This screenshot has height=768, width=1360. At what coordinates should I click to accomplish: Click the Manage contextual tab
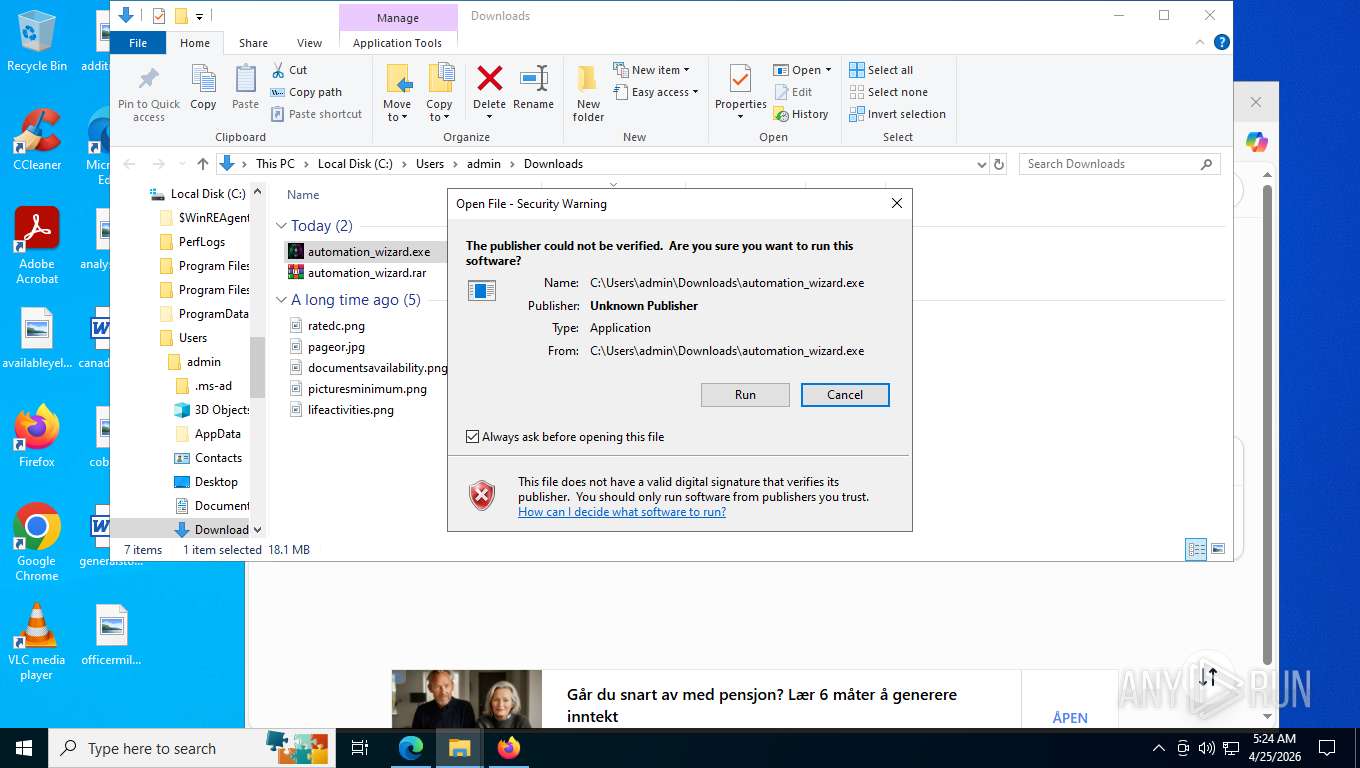point(398,18)
